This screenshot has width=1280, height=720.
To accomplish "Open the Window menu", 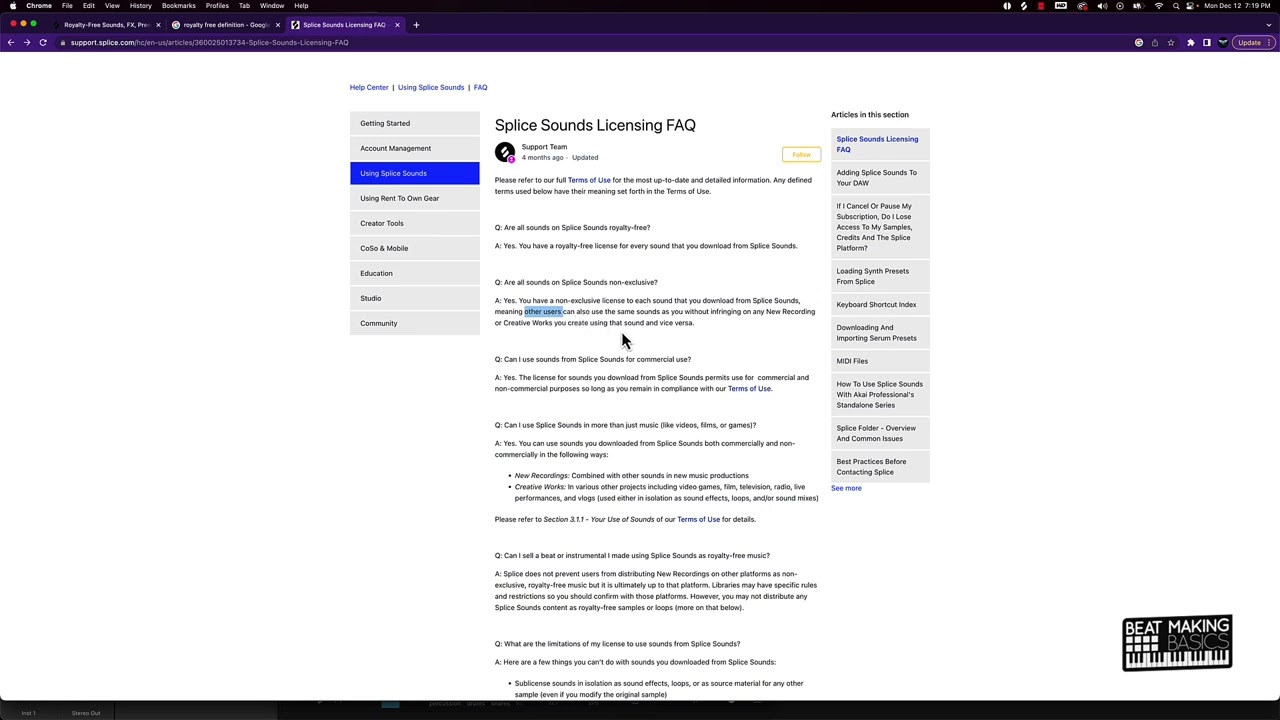I will (272, 6).
